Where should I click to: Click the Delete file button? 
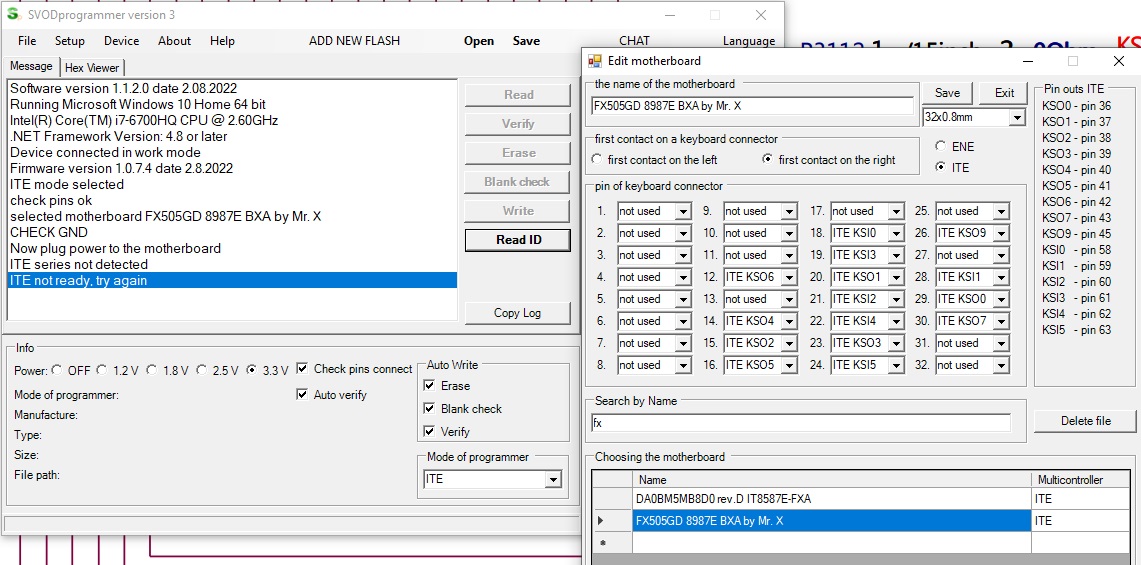coord(1085,421)
